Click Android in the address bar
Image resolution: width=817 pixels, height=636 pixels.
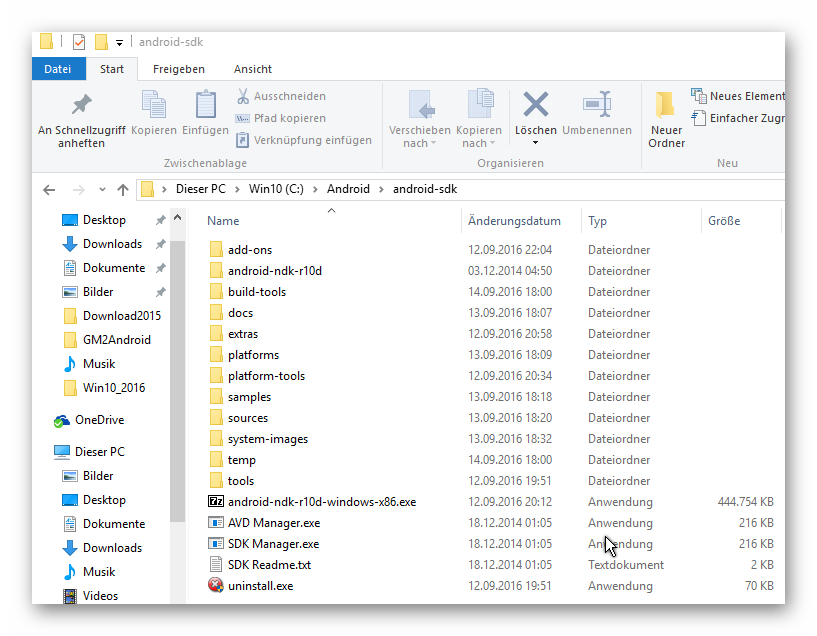pos(348,189)
